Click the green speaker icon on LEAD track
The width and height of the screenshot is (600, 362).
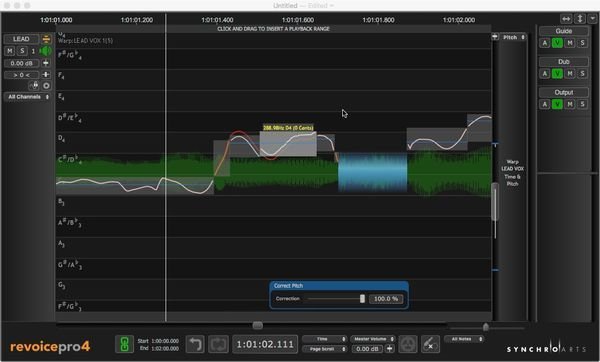[46, 51]
